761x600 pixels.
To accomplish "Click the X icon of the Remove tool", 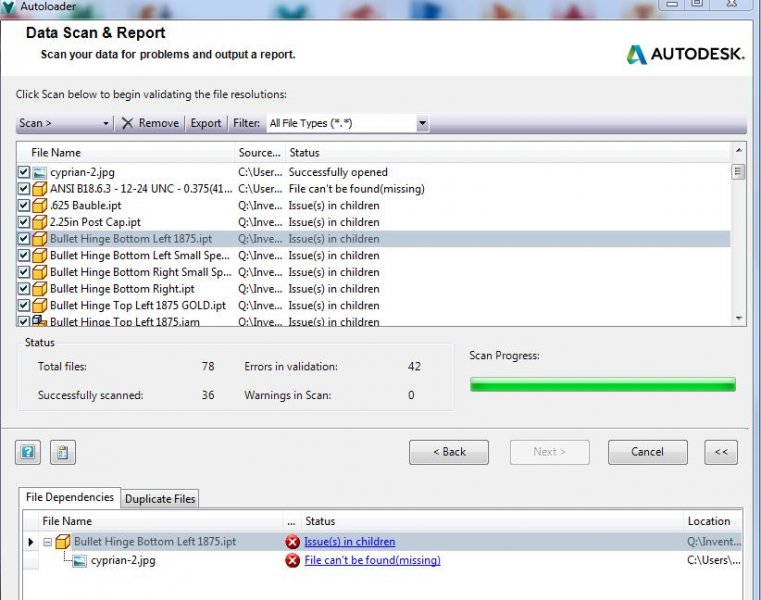I will pos(127,123).
